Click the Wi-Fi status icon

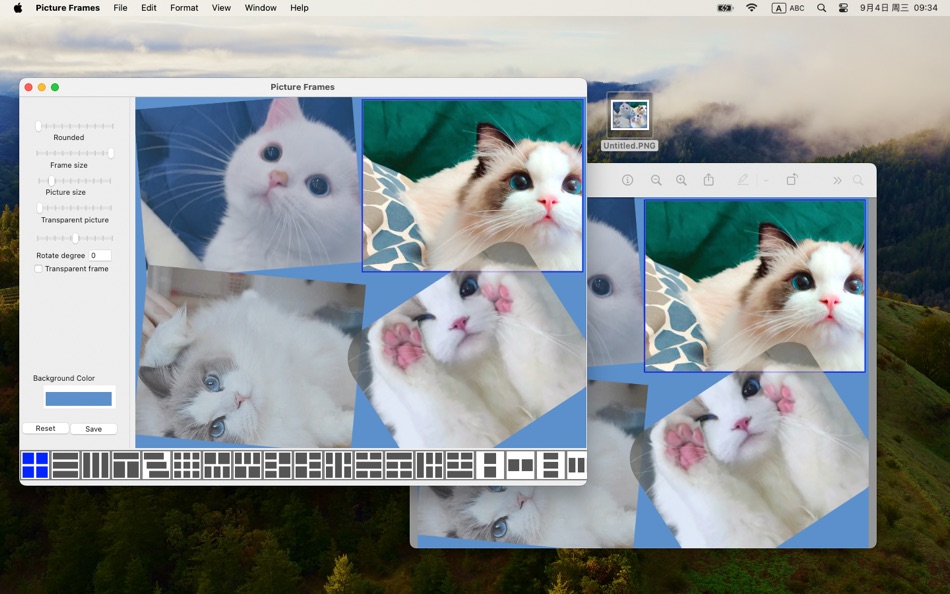point(750,8)
